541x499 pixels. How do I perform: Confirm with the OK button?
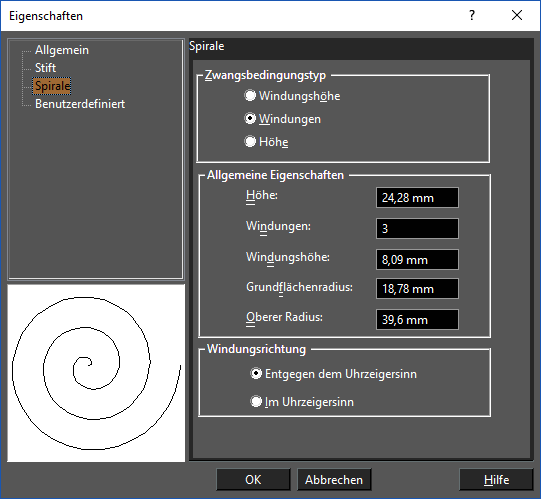click(253, 479)
